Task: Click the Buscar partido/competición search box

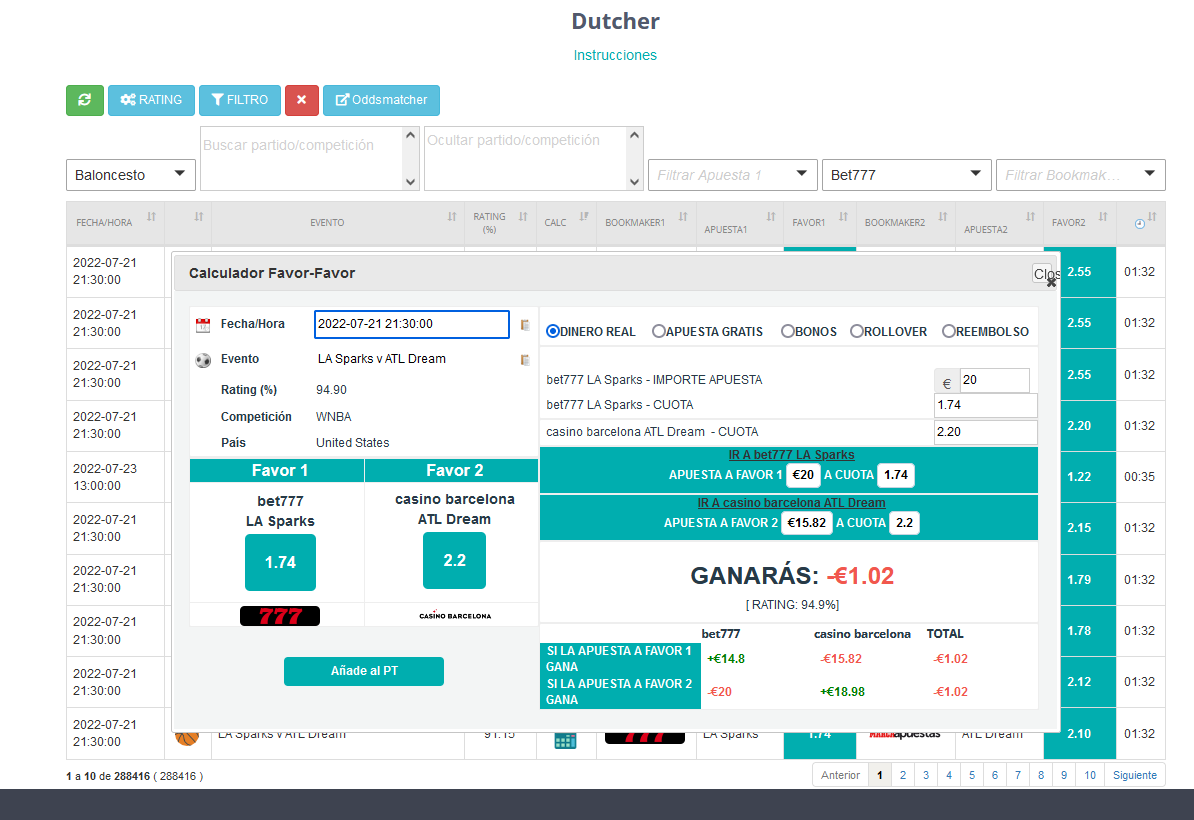Action: [302, 158]
